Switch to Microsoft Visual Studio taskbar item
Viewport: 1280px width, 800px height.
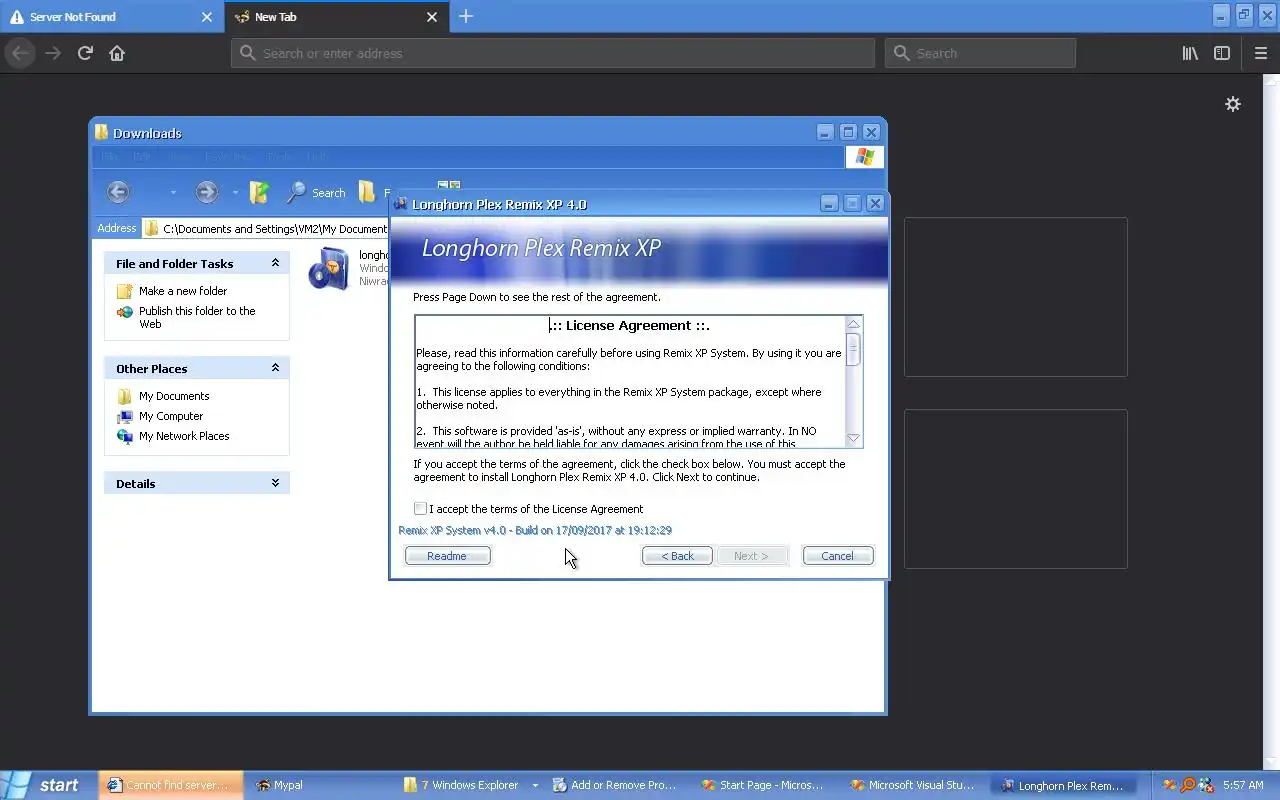pyautogui.click(x=916, y=785)
